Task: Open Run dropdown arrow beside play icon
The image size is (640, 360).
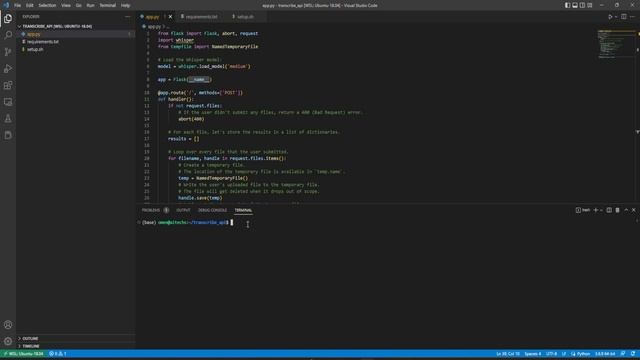Action: tap(616, 17)
